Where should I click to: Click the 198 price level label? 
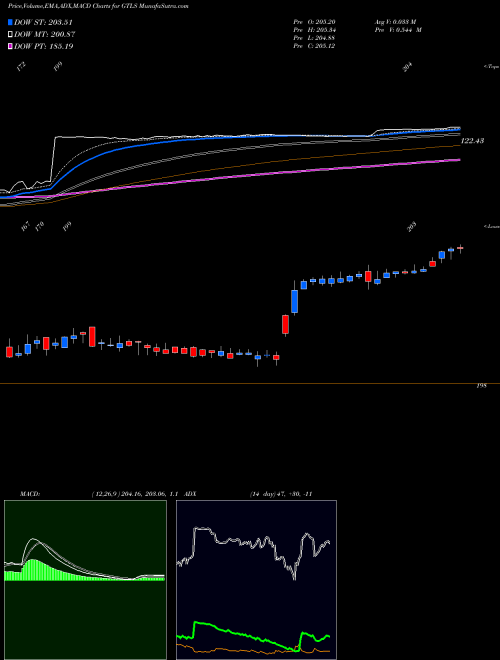point(481,386)
